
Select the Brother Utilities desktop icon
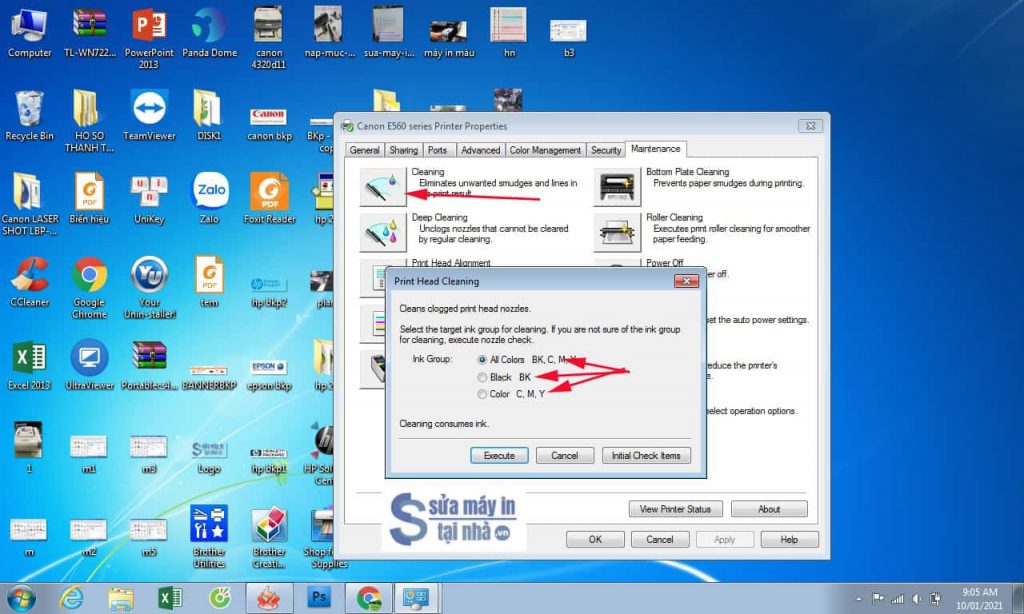[209, 536]
